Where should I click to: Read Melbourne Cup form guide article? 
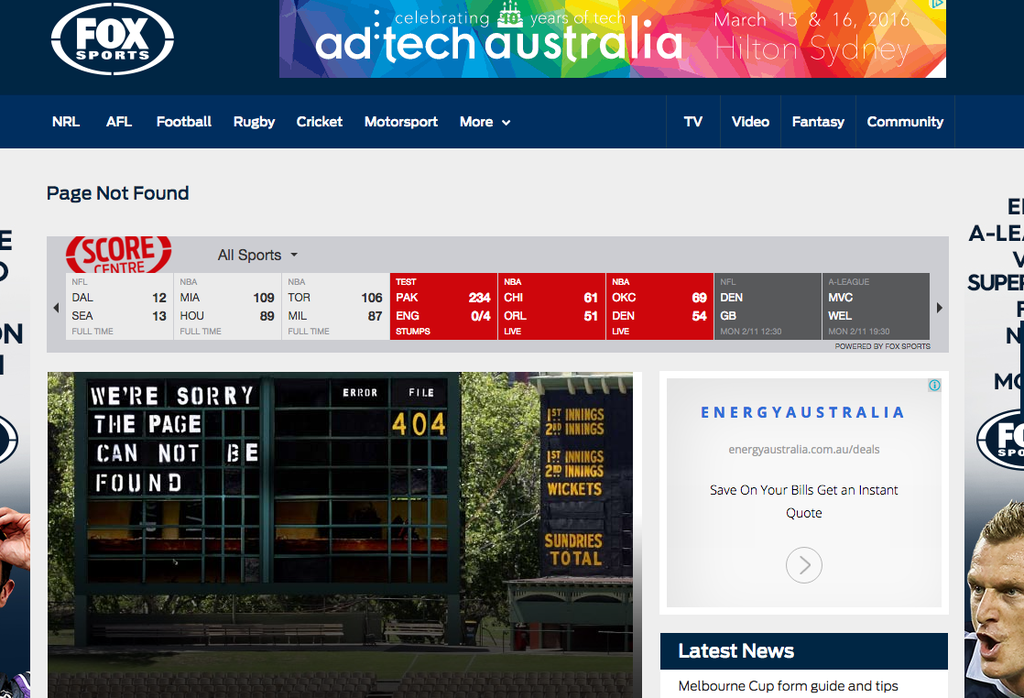[x=788, y=686]
